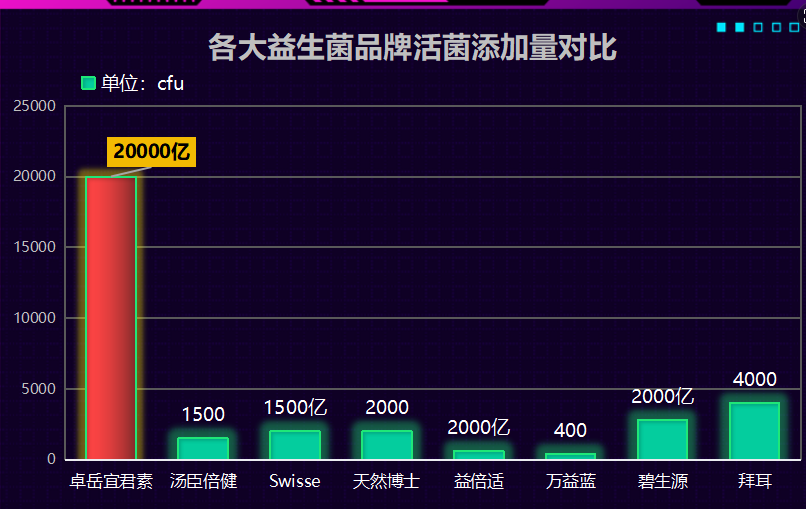
Task: Click the 天然博士 axis label
Action: (387, 481)
